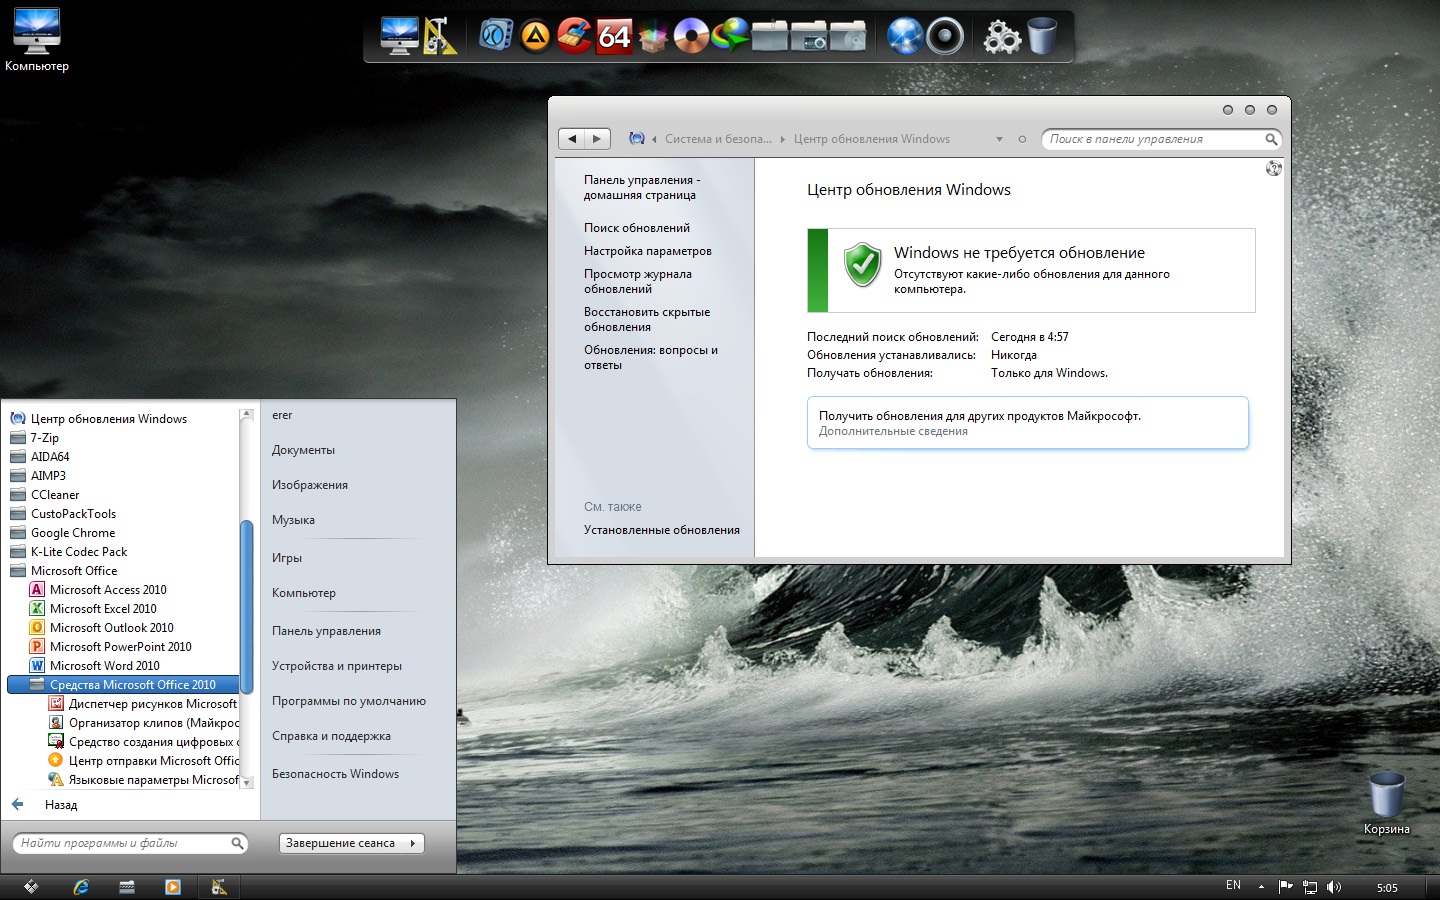
Task: Open the music folder with speaker in dock
Action: tap(848, 37)
